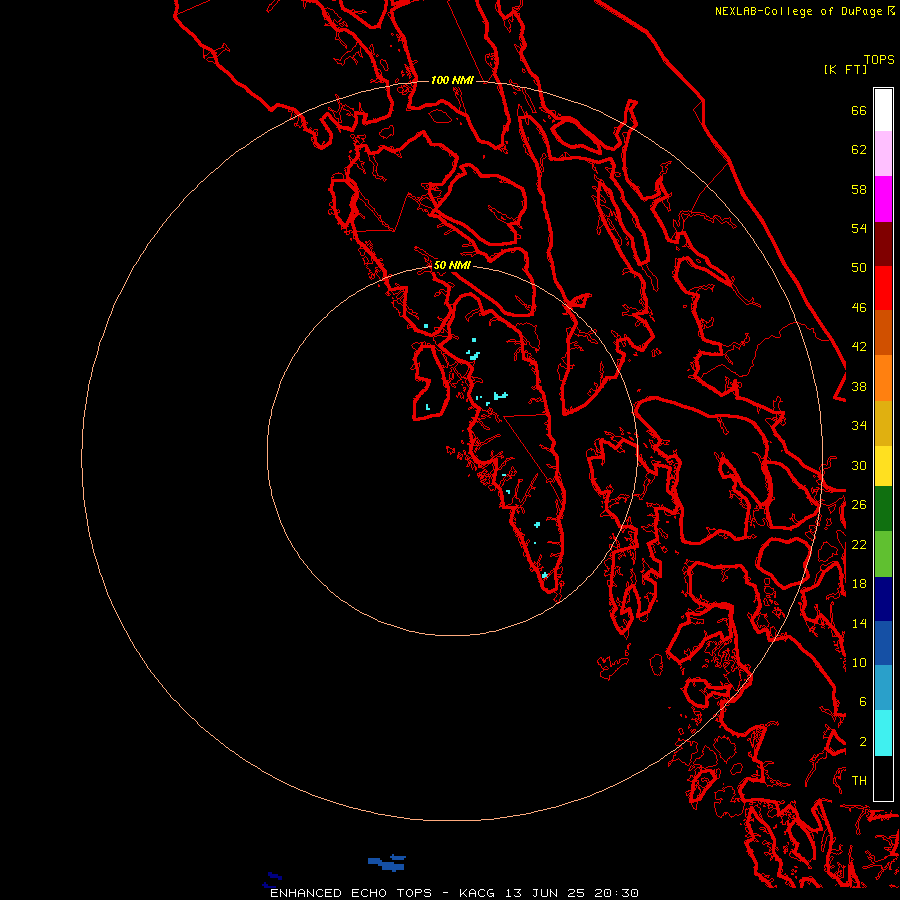Select the 26 legend value
The height and width of the screenshot is (900, 900).
(859, 505)
